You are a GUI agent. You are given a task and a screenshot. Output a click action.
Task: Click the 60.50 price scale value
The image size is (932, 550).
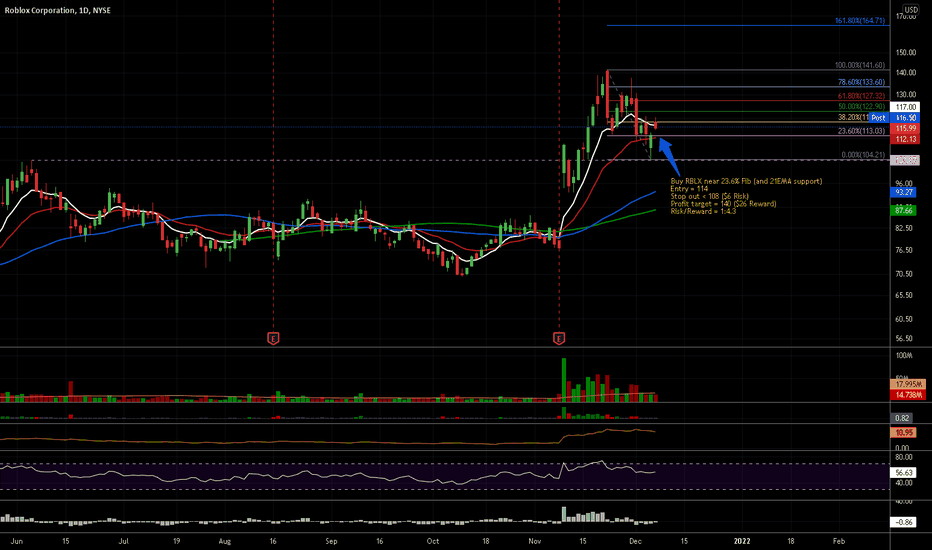[x=903, y=319]
